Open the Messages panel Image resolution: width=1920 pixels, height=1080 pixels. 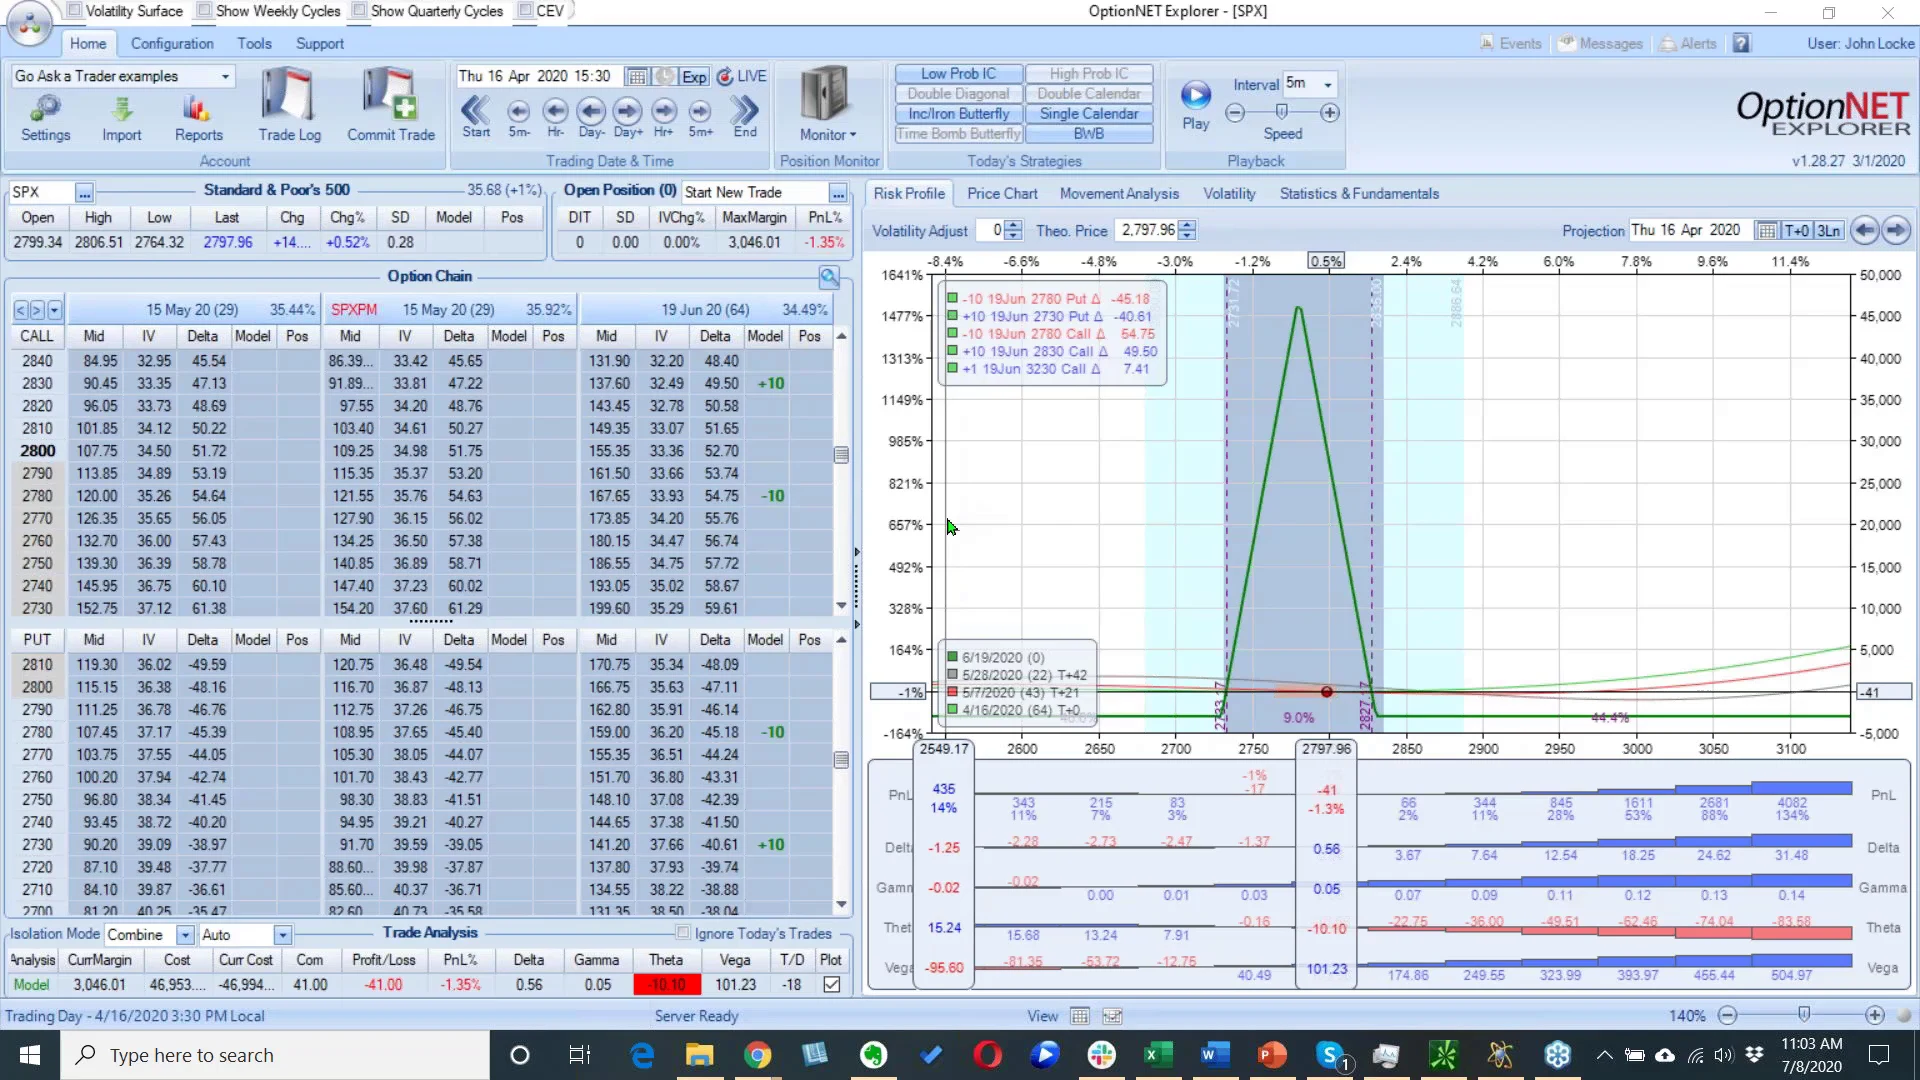[x=1601, y=44]
